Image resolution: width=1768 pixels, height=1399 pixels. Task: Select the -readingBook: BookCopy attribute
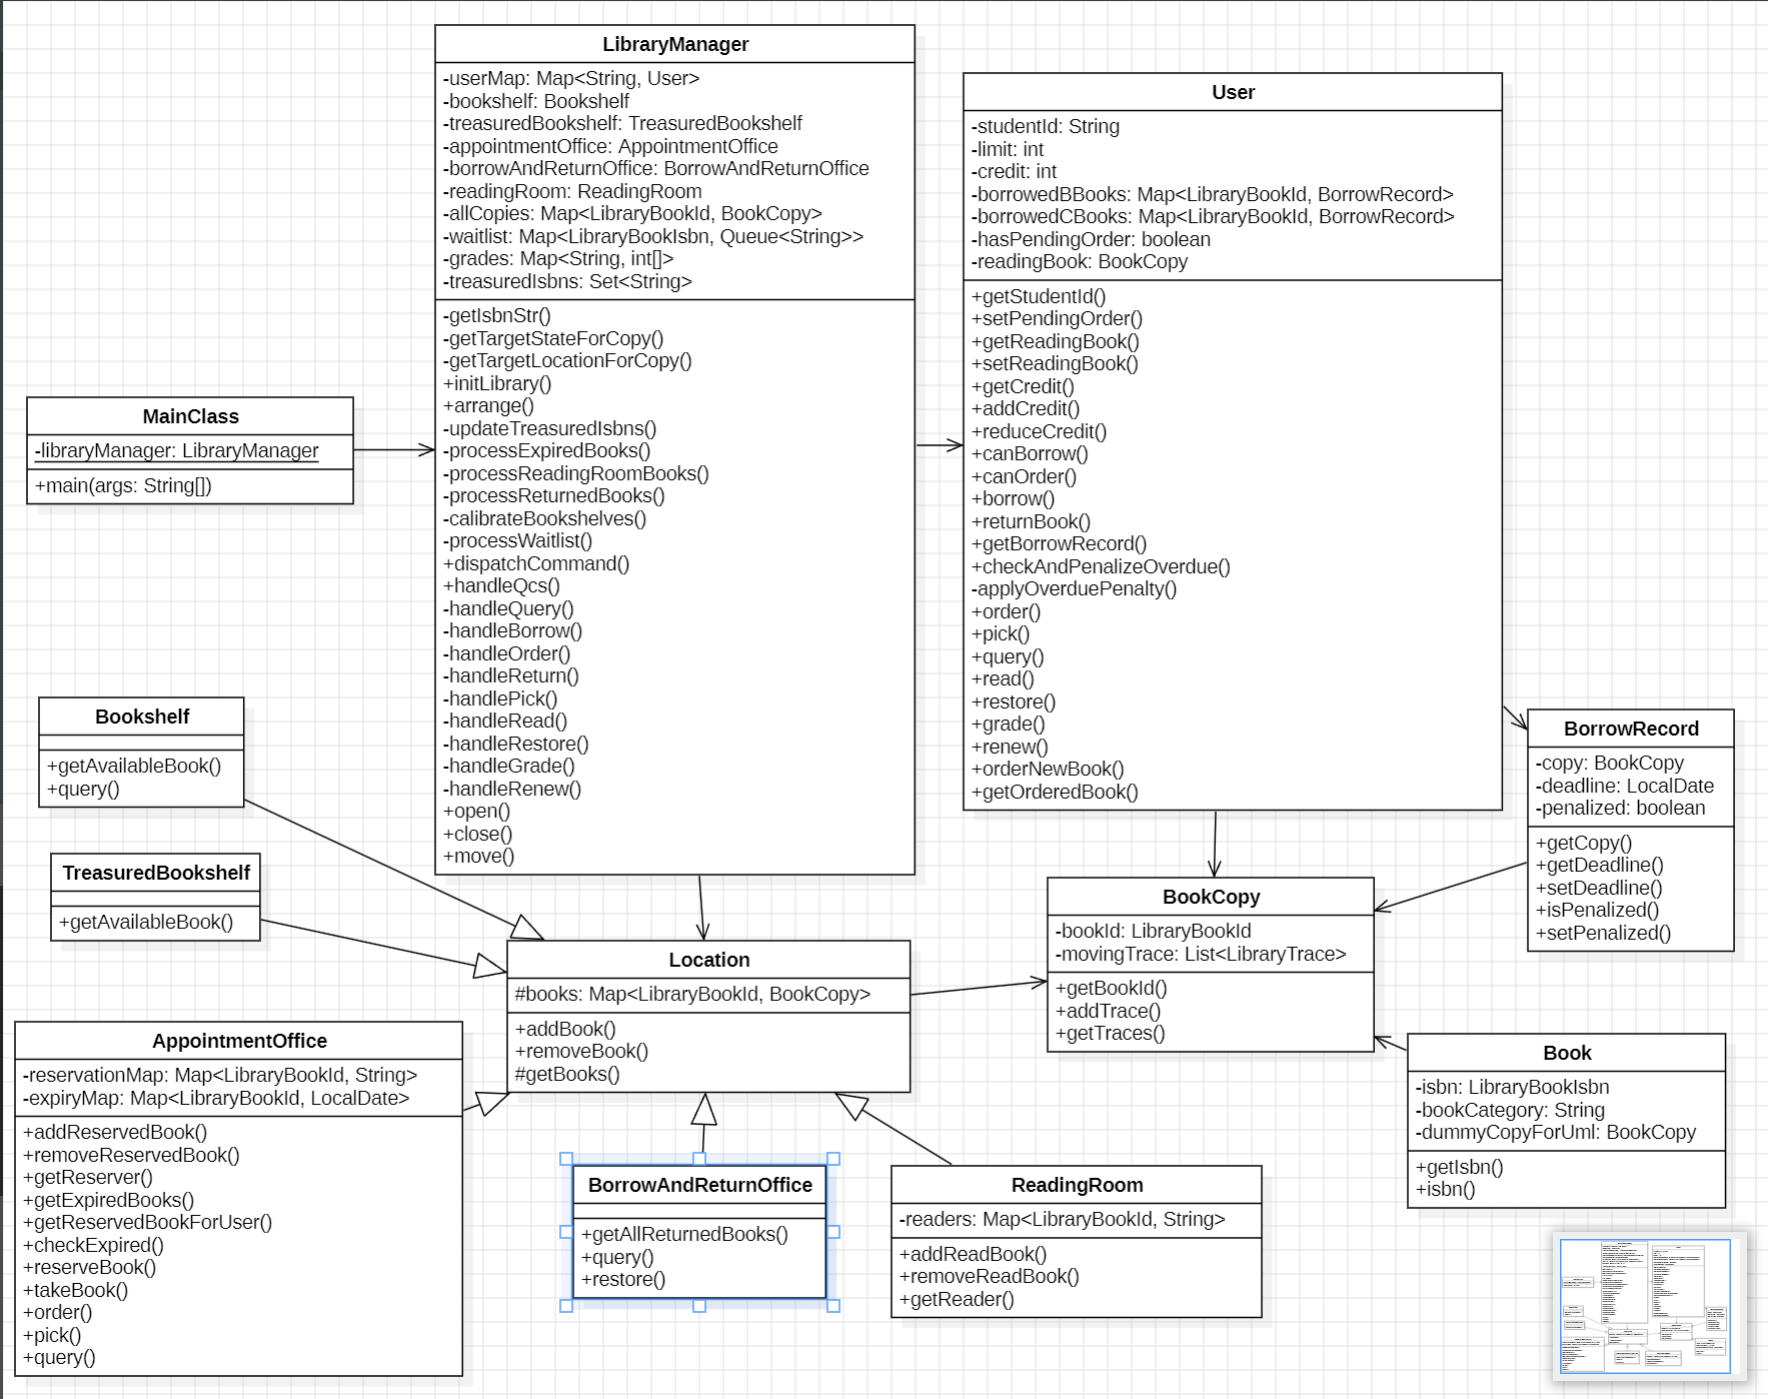click(x=1079, y=261)
